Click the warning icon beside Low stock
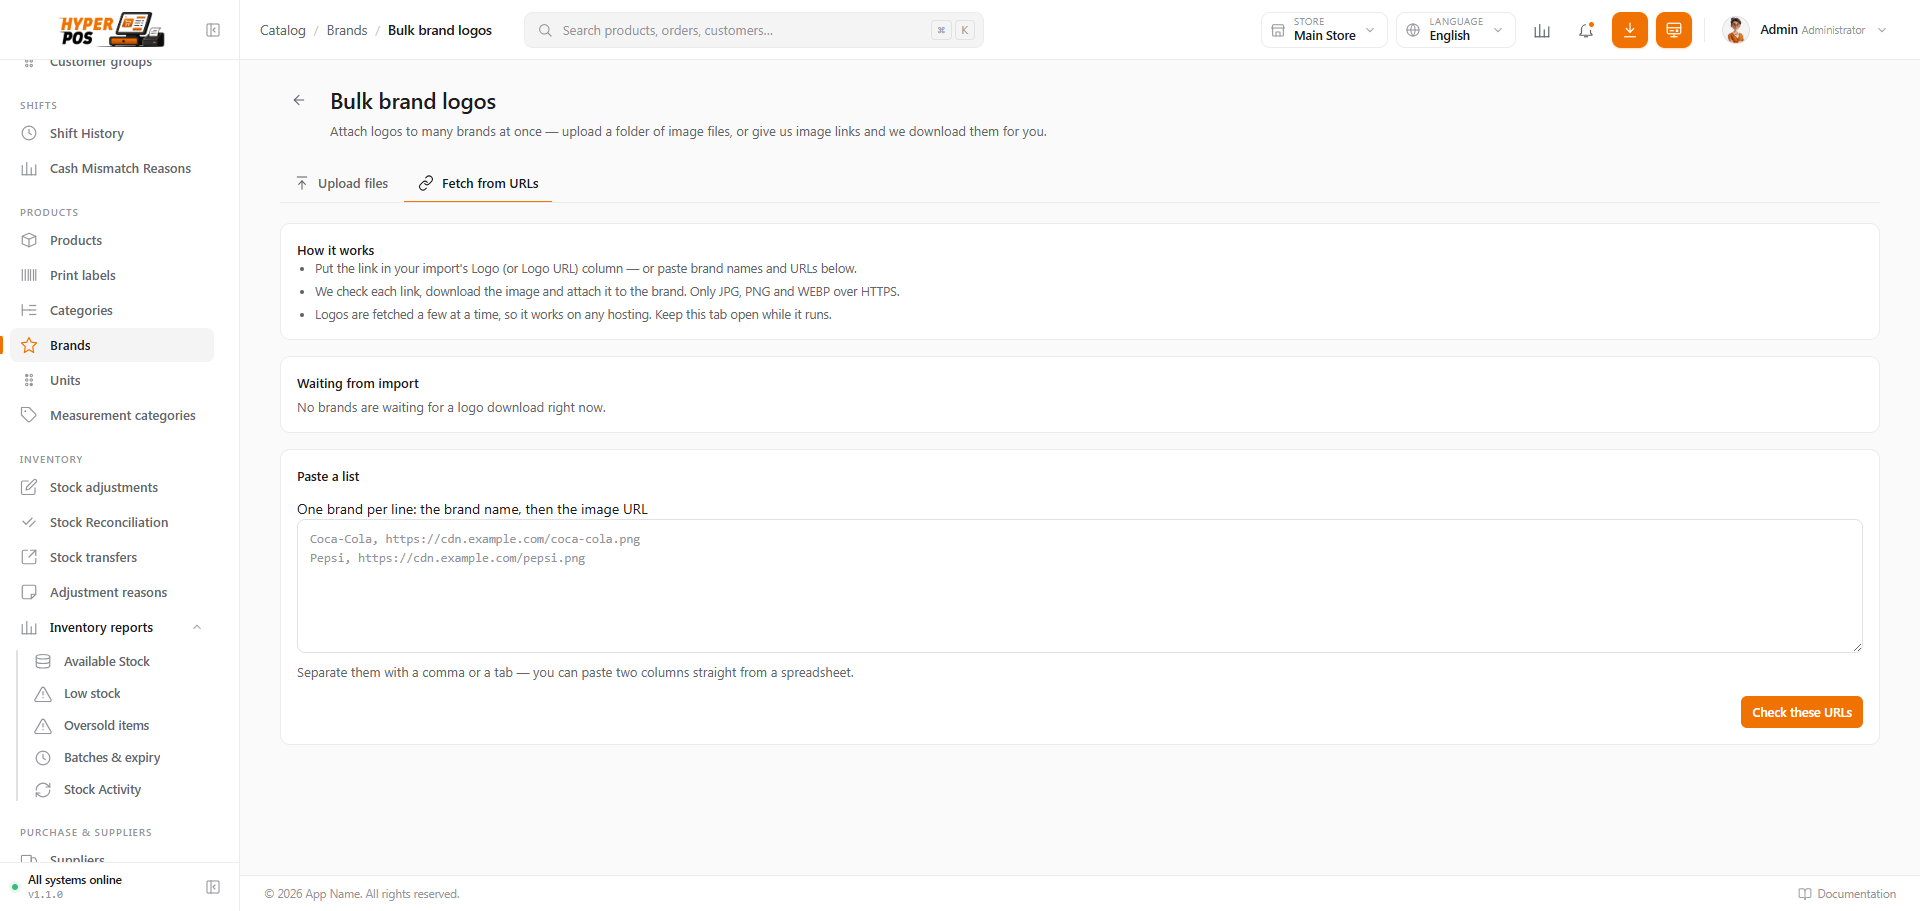1920x911 pixels. pos(43,693)
